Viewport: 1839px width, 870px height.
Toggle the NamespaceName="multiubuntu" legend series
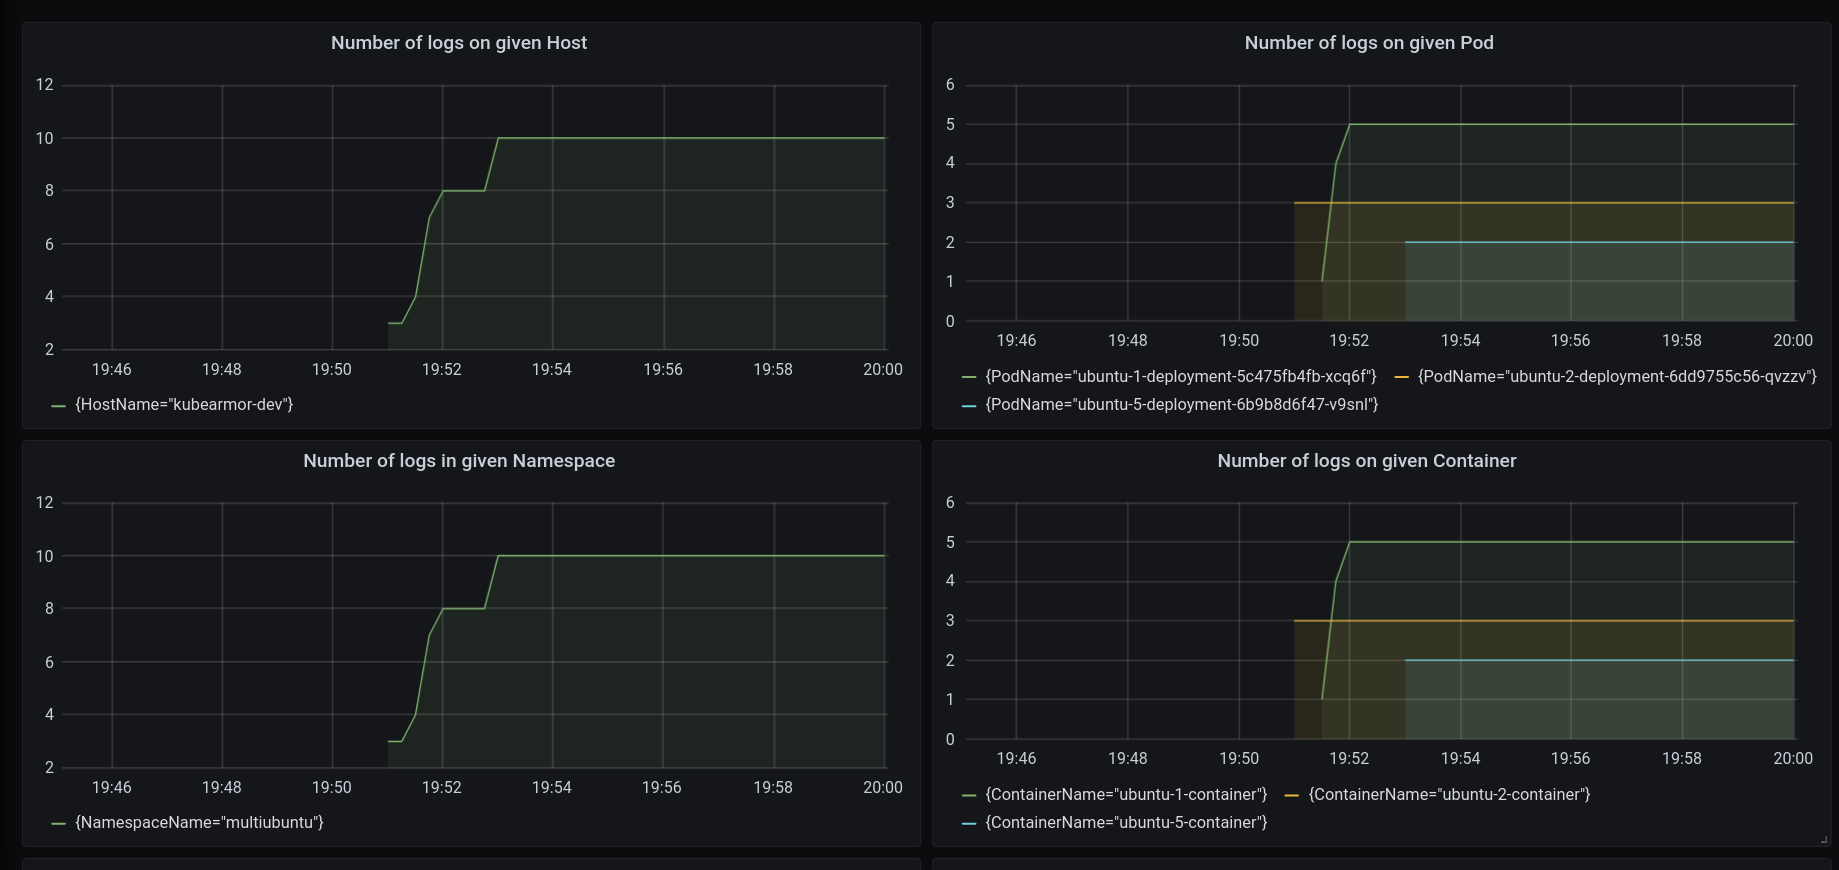click(x=199, y=823)
